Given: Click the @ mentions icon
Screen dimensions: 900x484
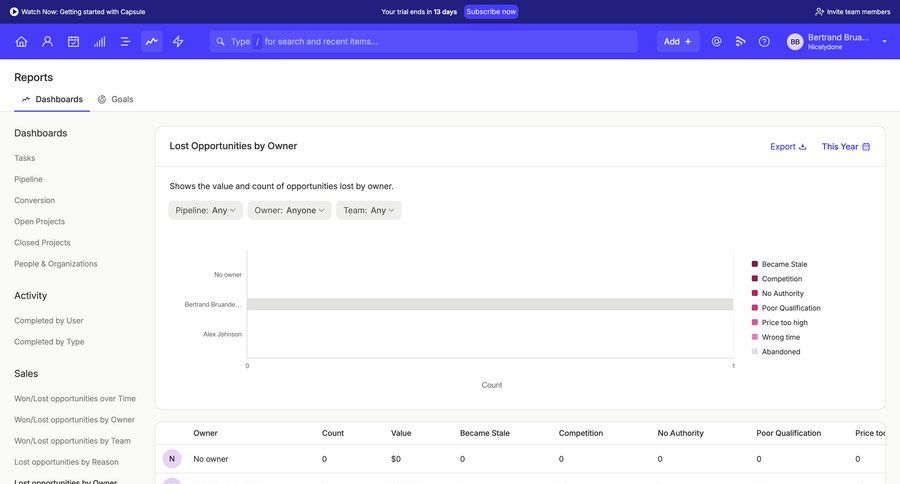Looking at the screenshot, I should (716, 41).
